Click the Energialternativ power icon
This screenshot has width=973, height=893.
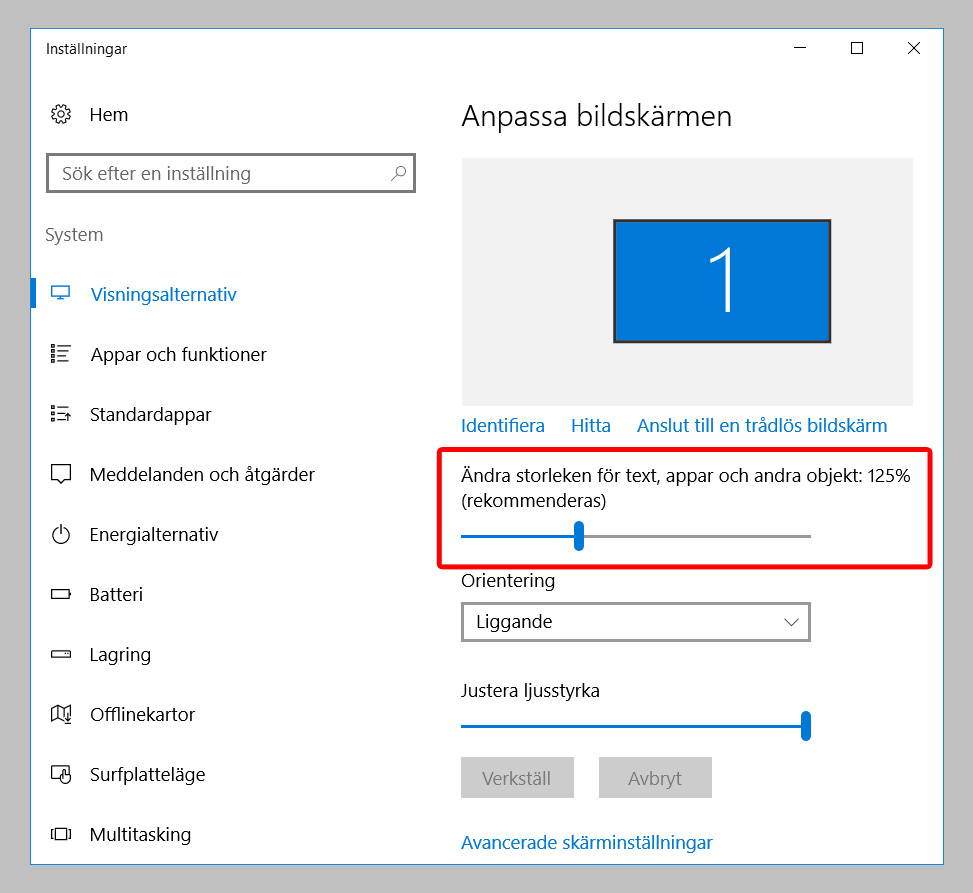[61, 534]
